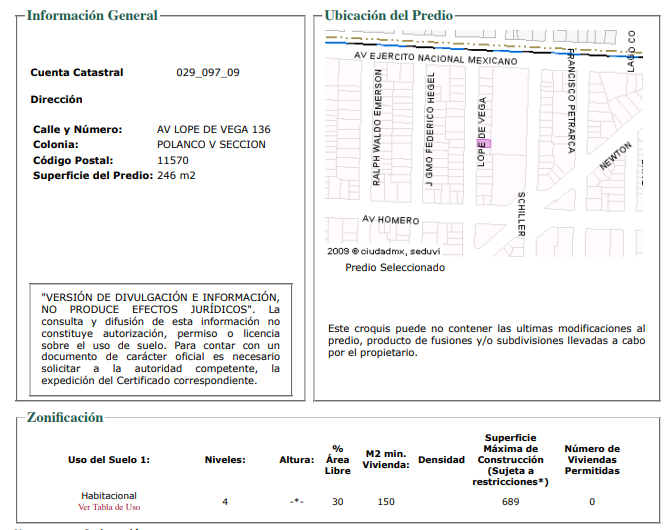The width and height of the screenshot is (671, 530).
Task: Select the cadastral account number 029_097_09
Action: [x=208, y=72]
